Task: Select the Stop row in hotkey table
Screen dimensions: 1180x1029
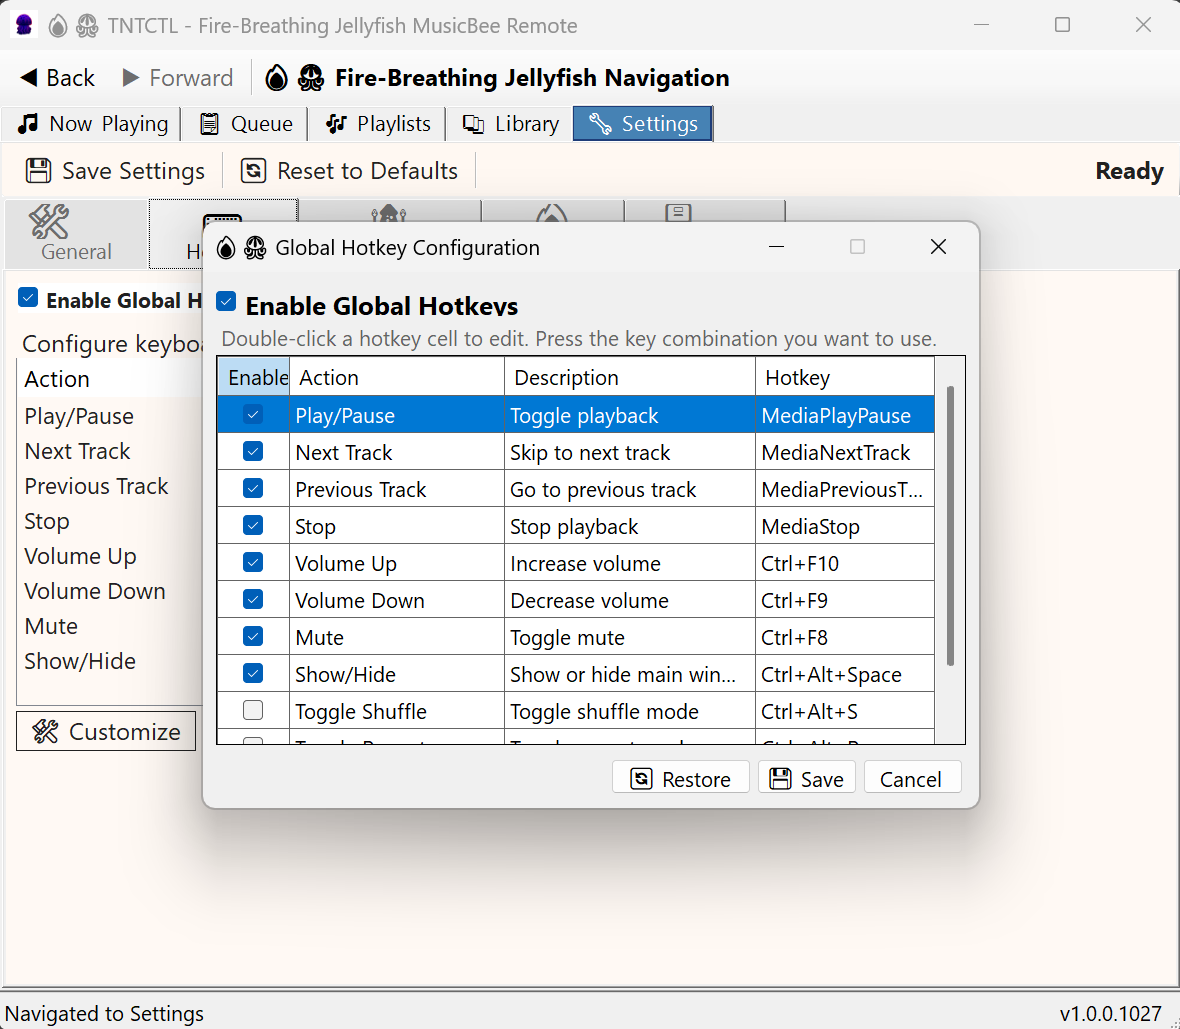Action: (x=398, y=527)
